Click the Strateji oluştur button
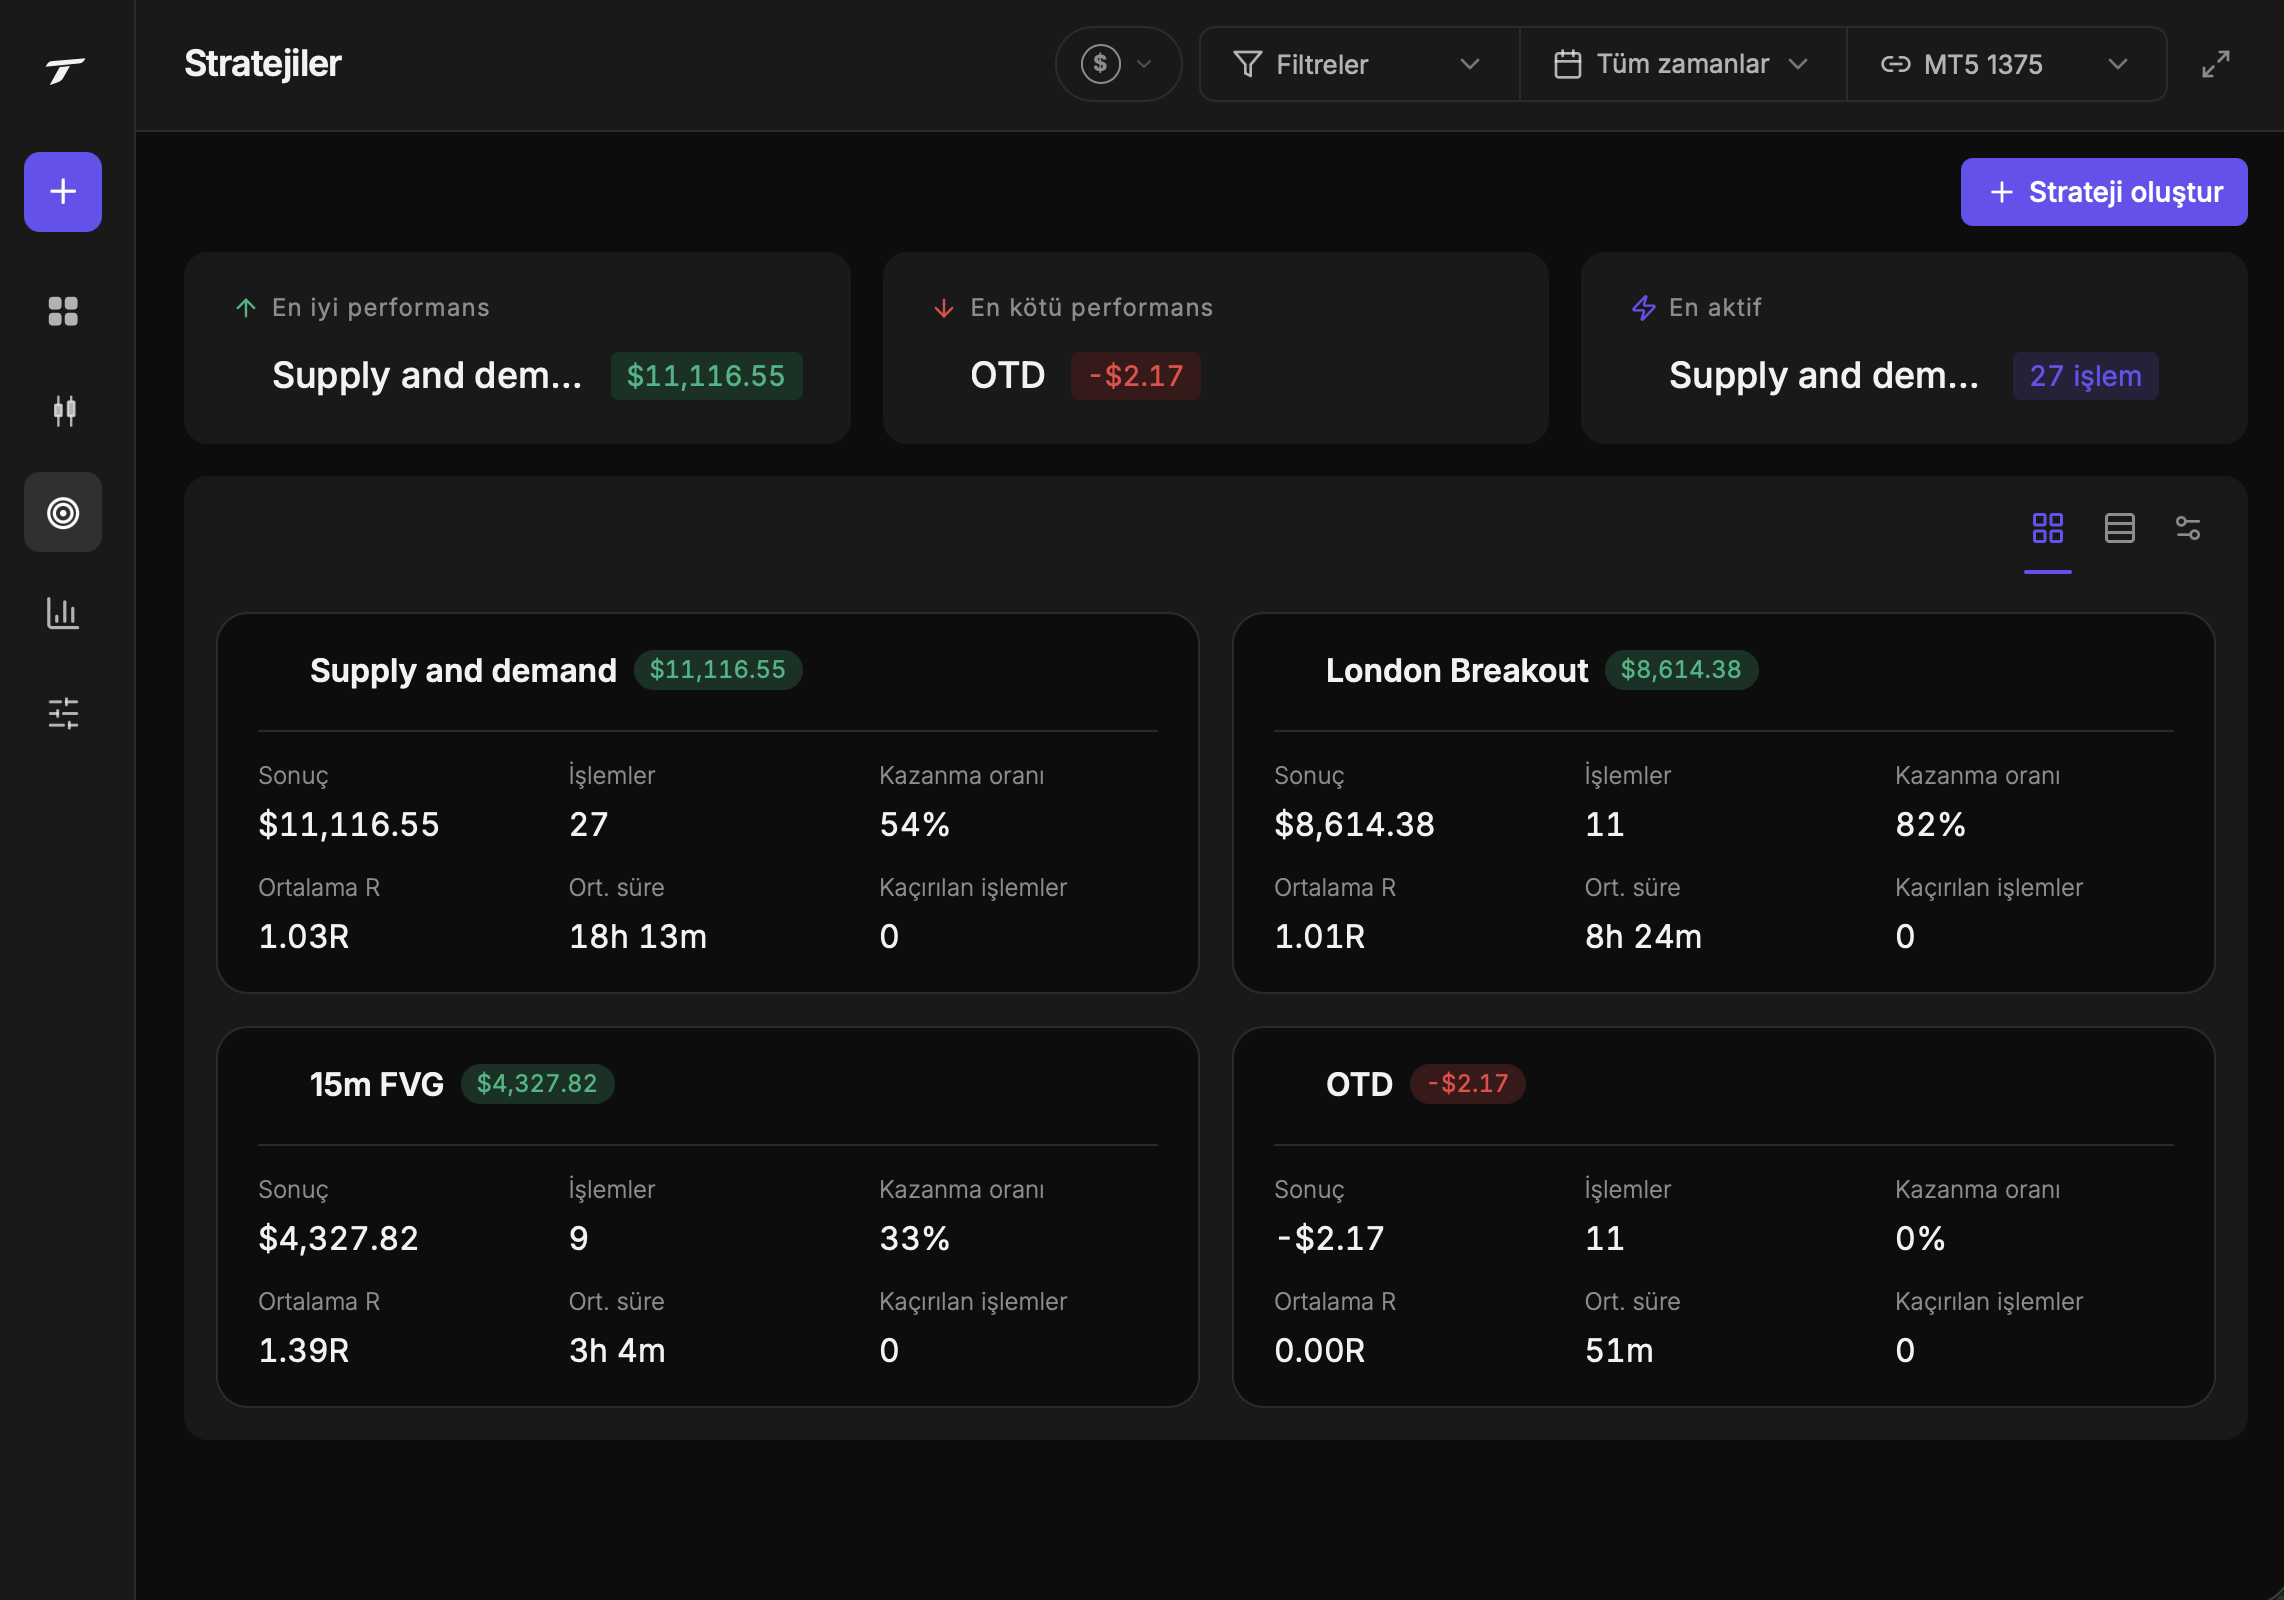Screen dimensions: 2284x1600 point(2104,192)
